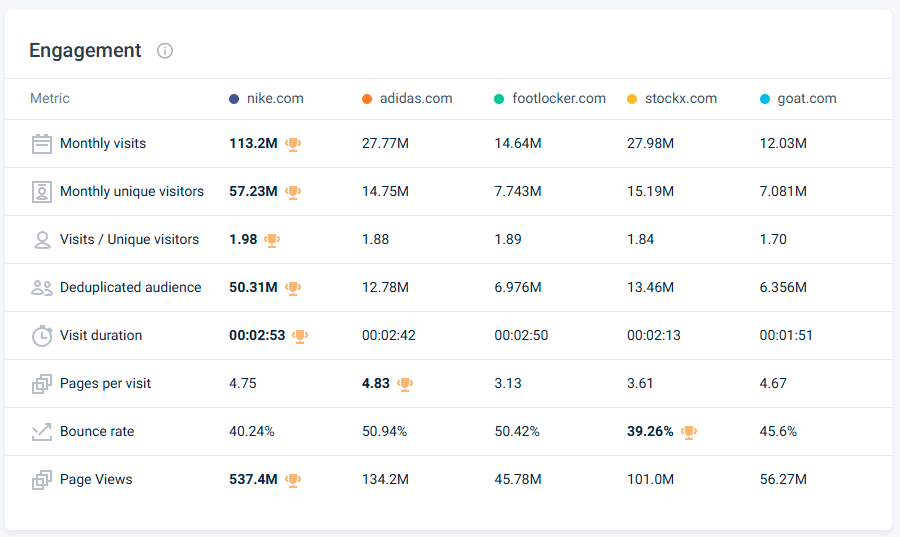Click the trophy icon next to 39.26%
Viewport: 900px width, 537px height.
689,432
